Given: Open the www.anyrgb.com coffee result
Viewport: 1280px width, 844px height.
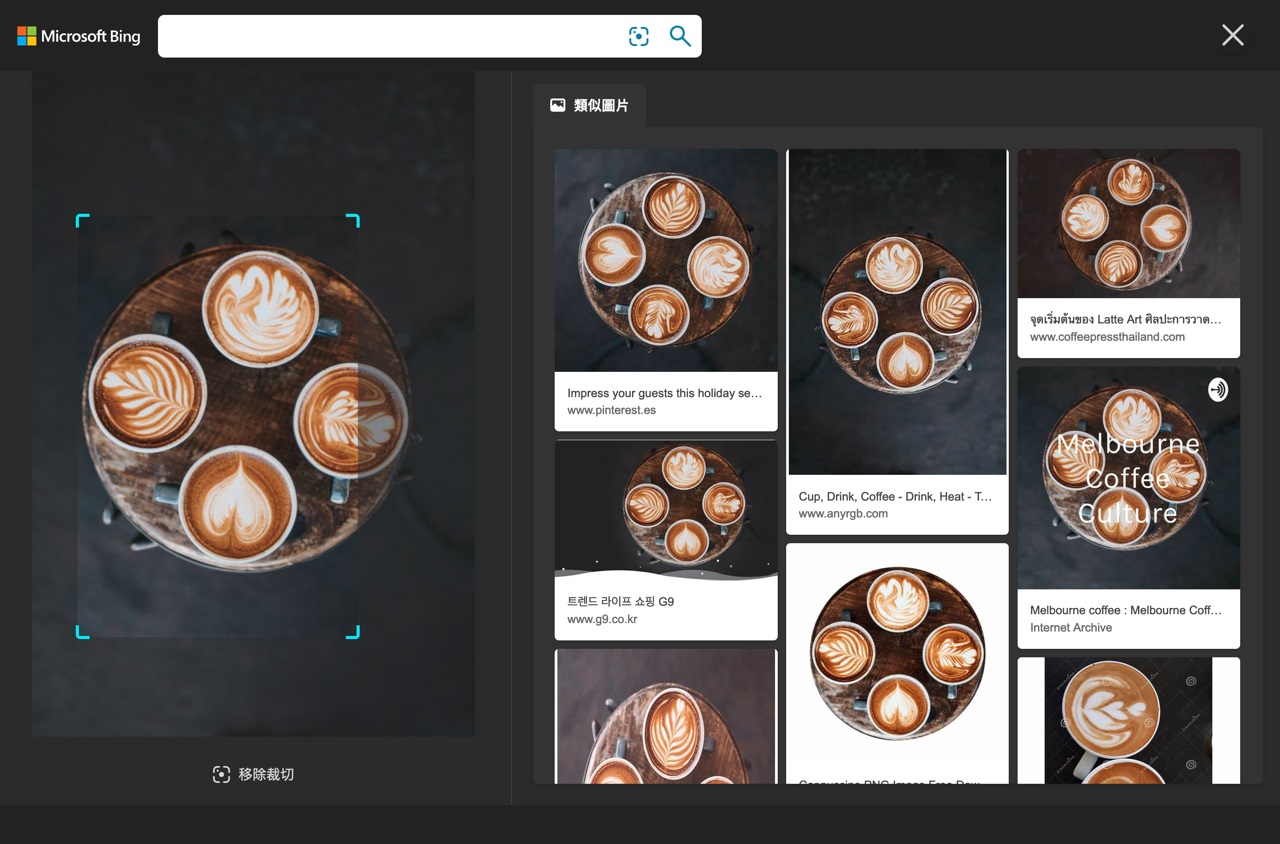Looking at the screenshot, I should coord(843,513).
